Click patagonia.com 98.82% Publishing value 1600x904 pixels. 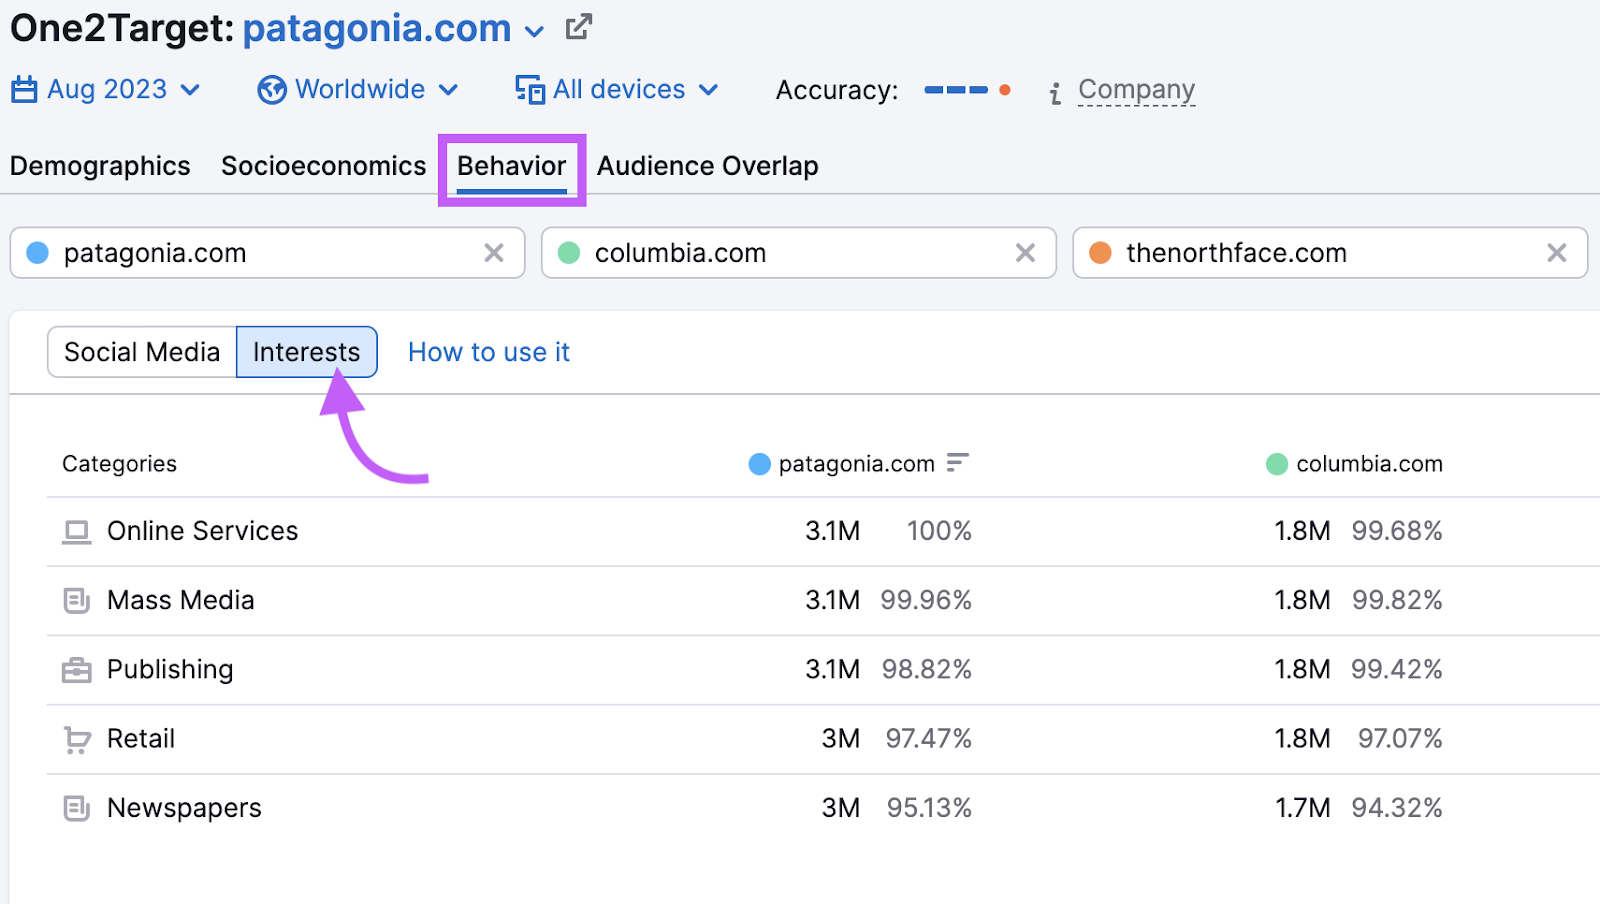[x=927, y=669]
